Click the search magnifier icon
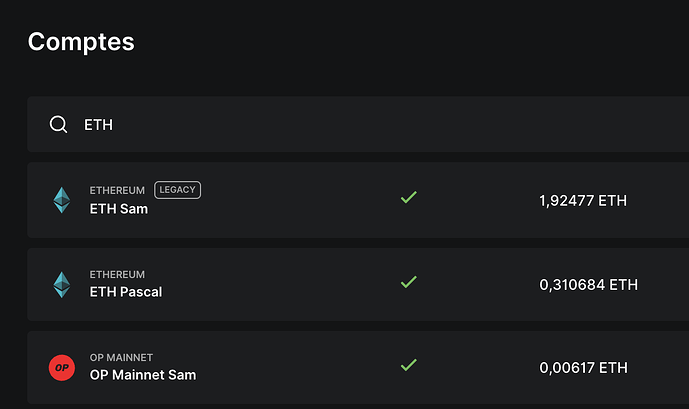The width and height of the screenshot is (689, 409). (x=58, y=125)
